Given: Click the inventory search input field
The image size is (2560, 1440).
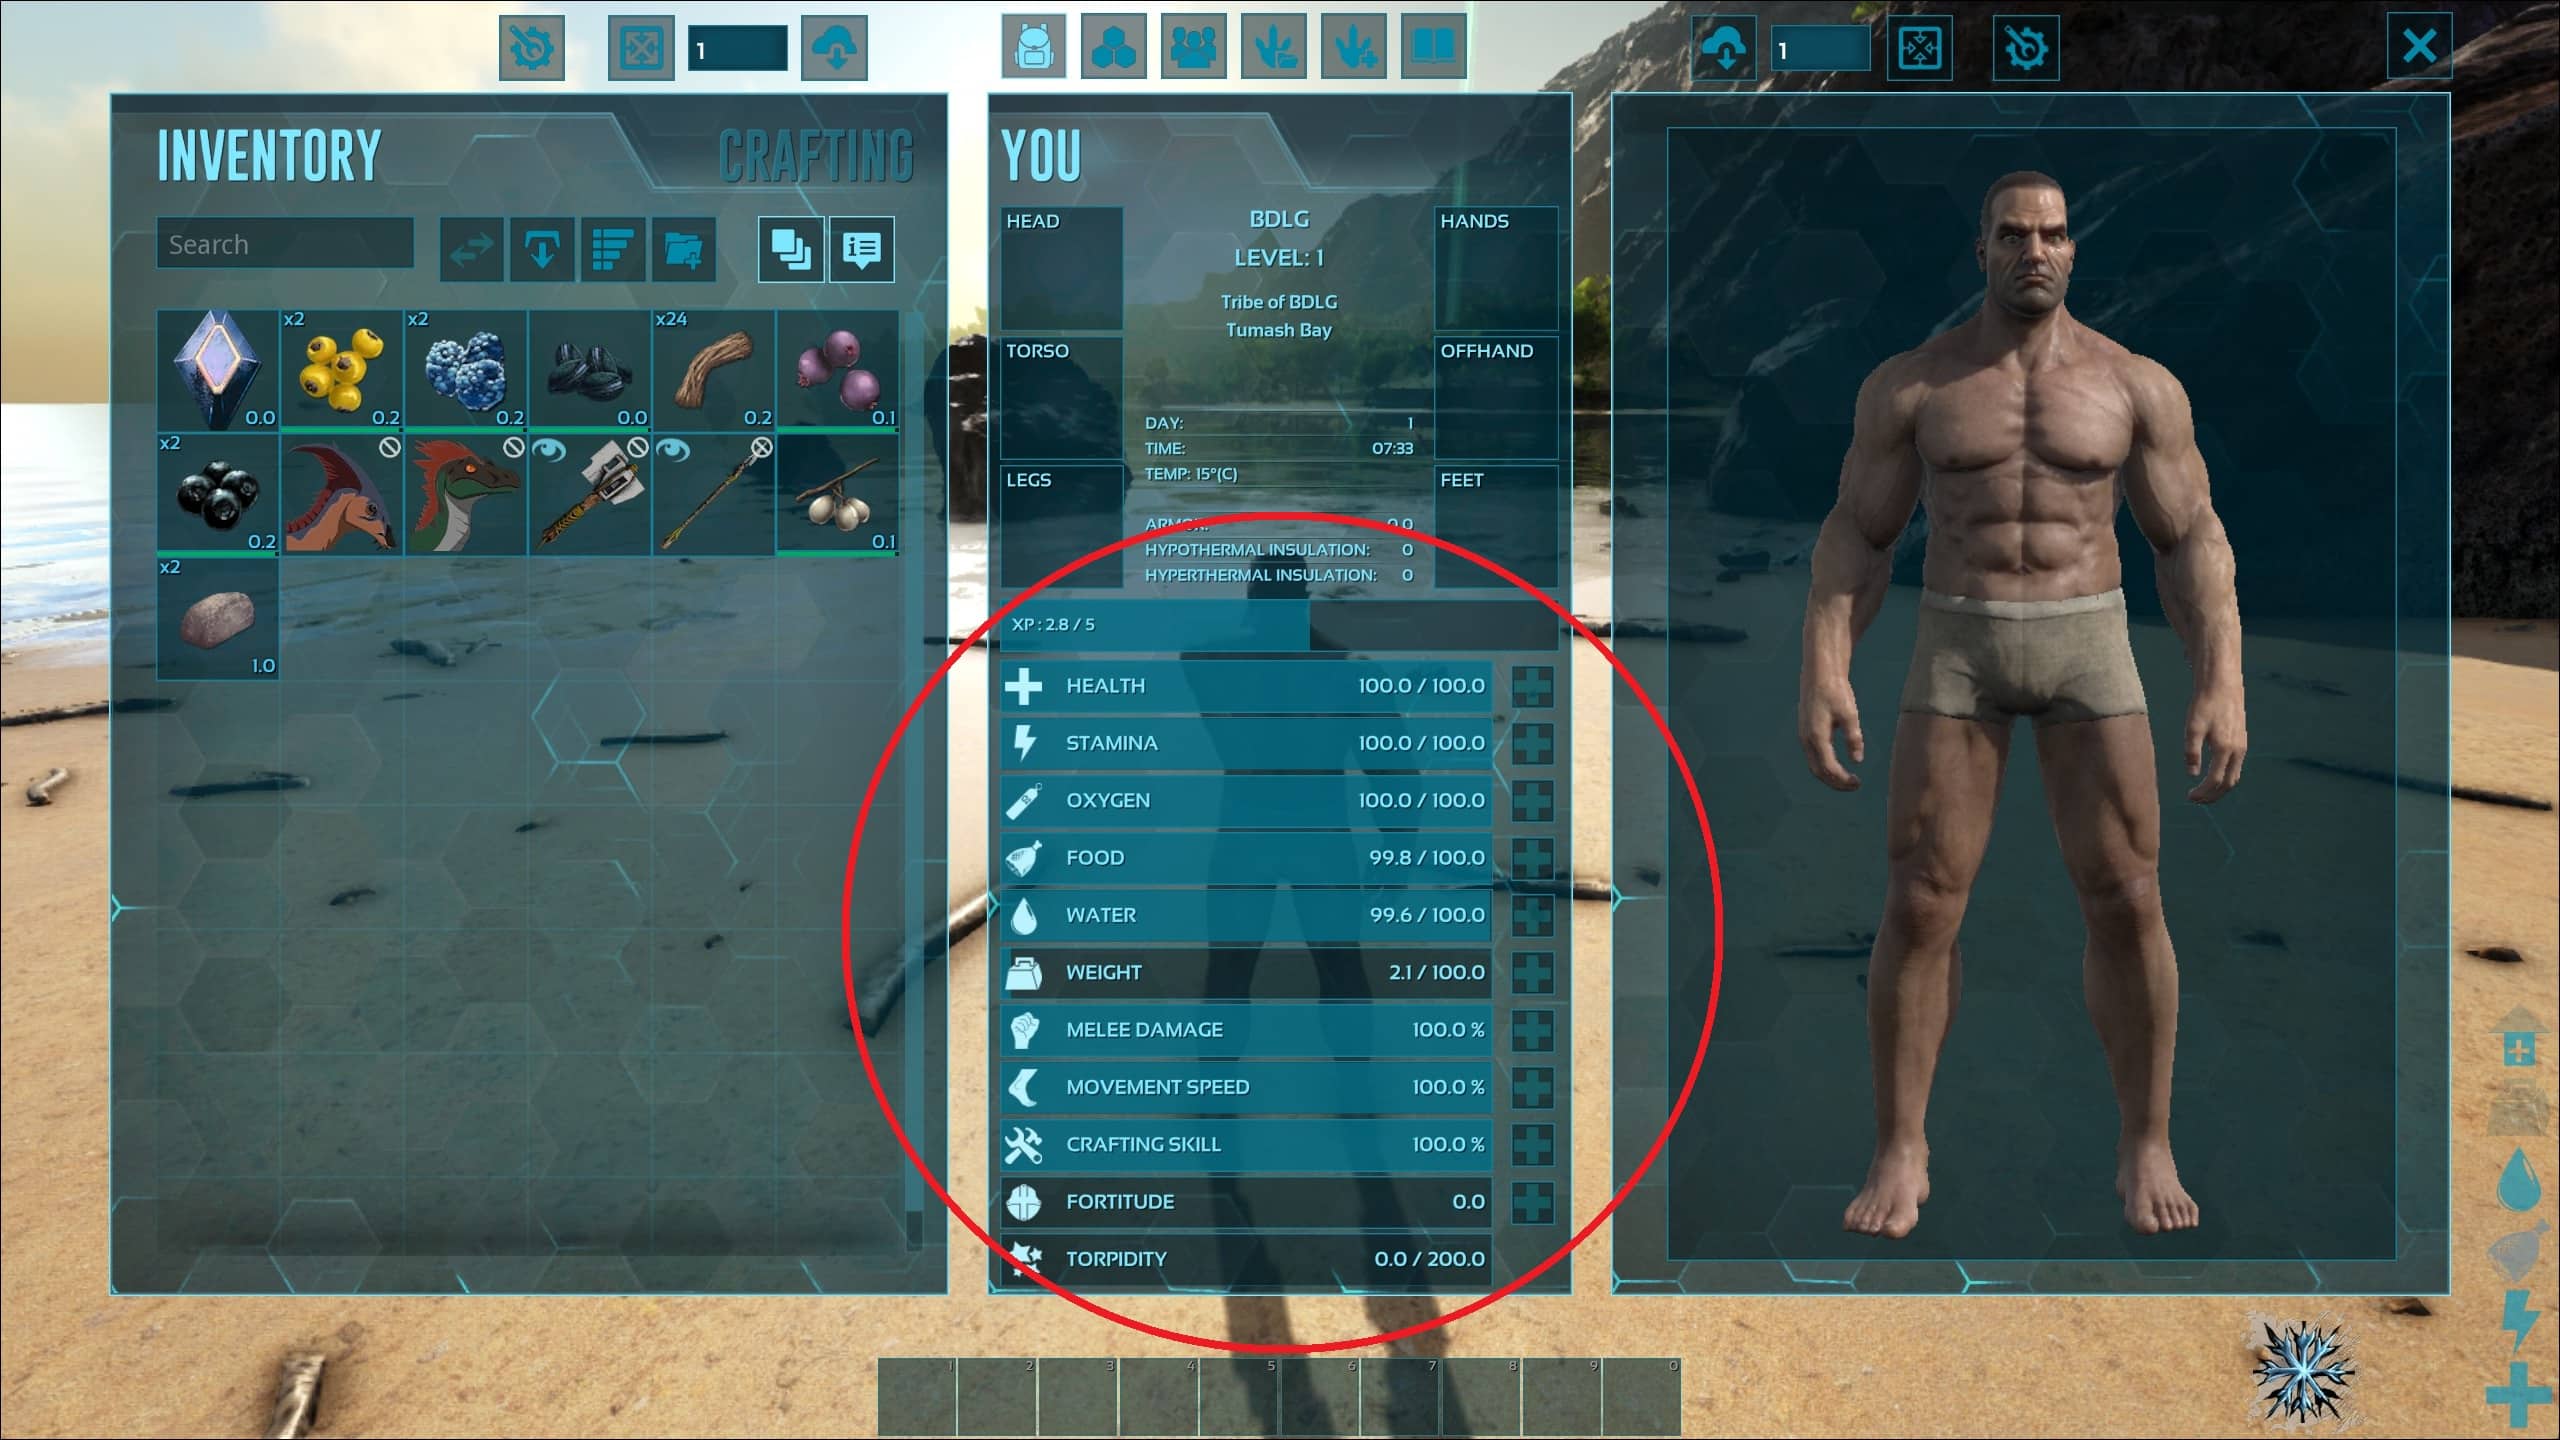Looking at the screenshot, I should pyautogui.click(x=287, y=243).
